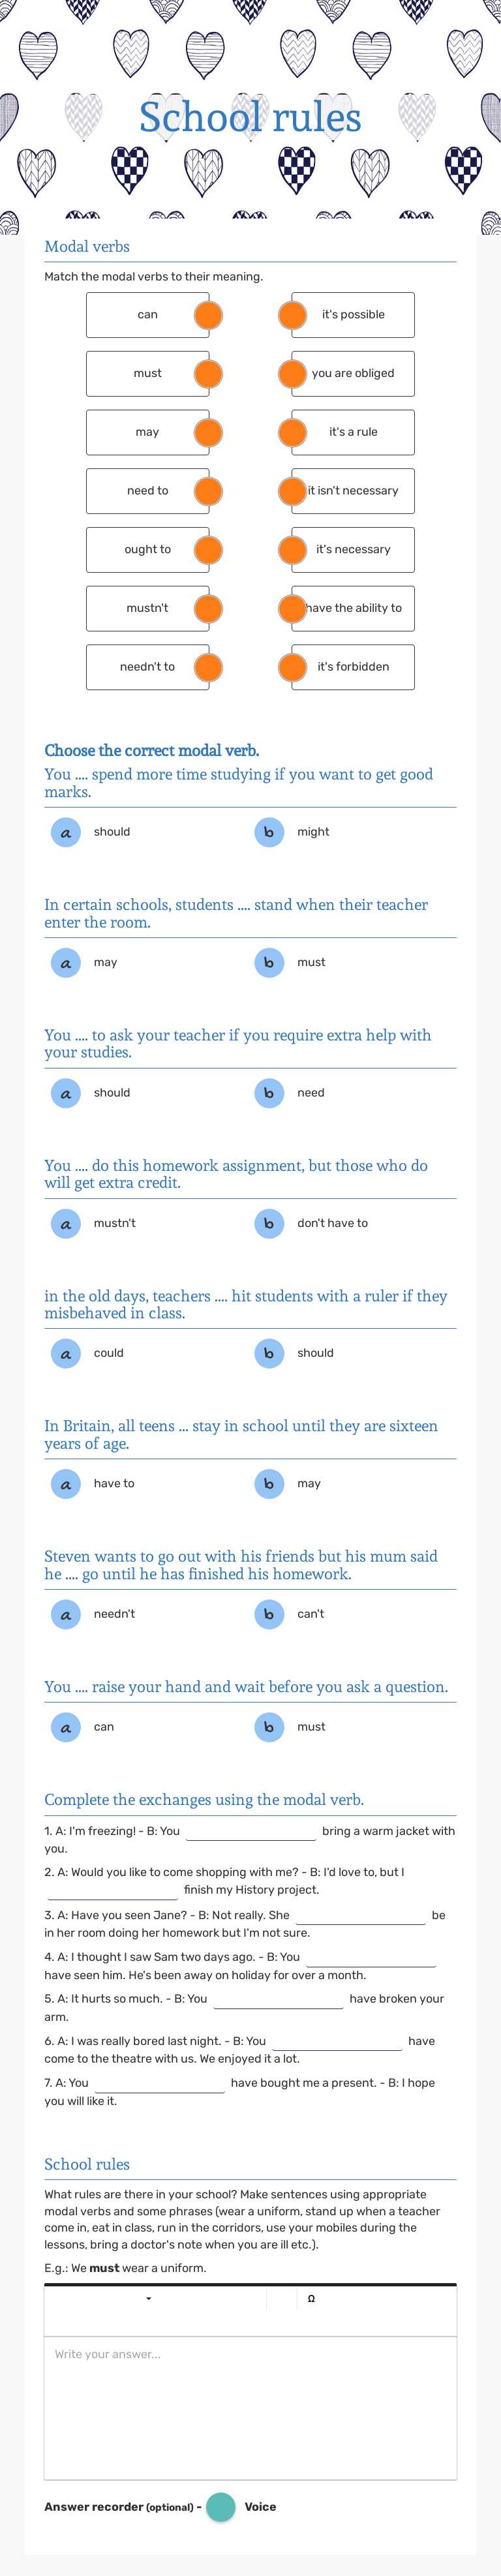Click the "mustn't" modal verb box
The width and height of the screenshot is (501, 2576).
148,608
